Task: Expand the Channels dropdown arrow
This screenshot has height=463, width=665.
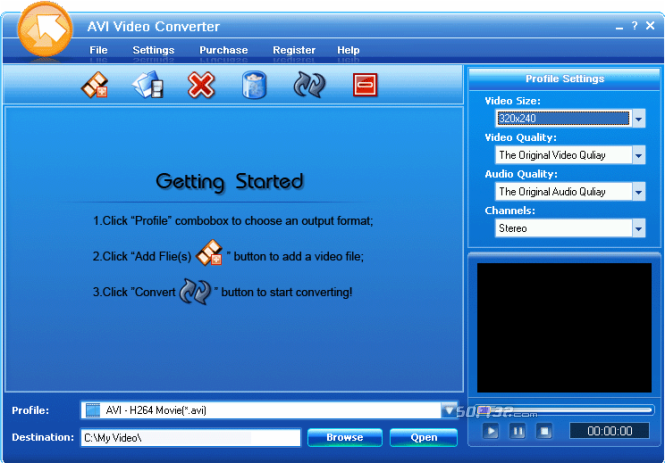Action: (639, 229)
